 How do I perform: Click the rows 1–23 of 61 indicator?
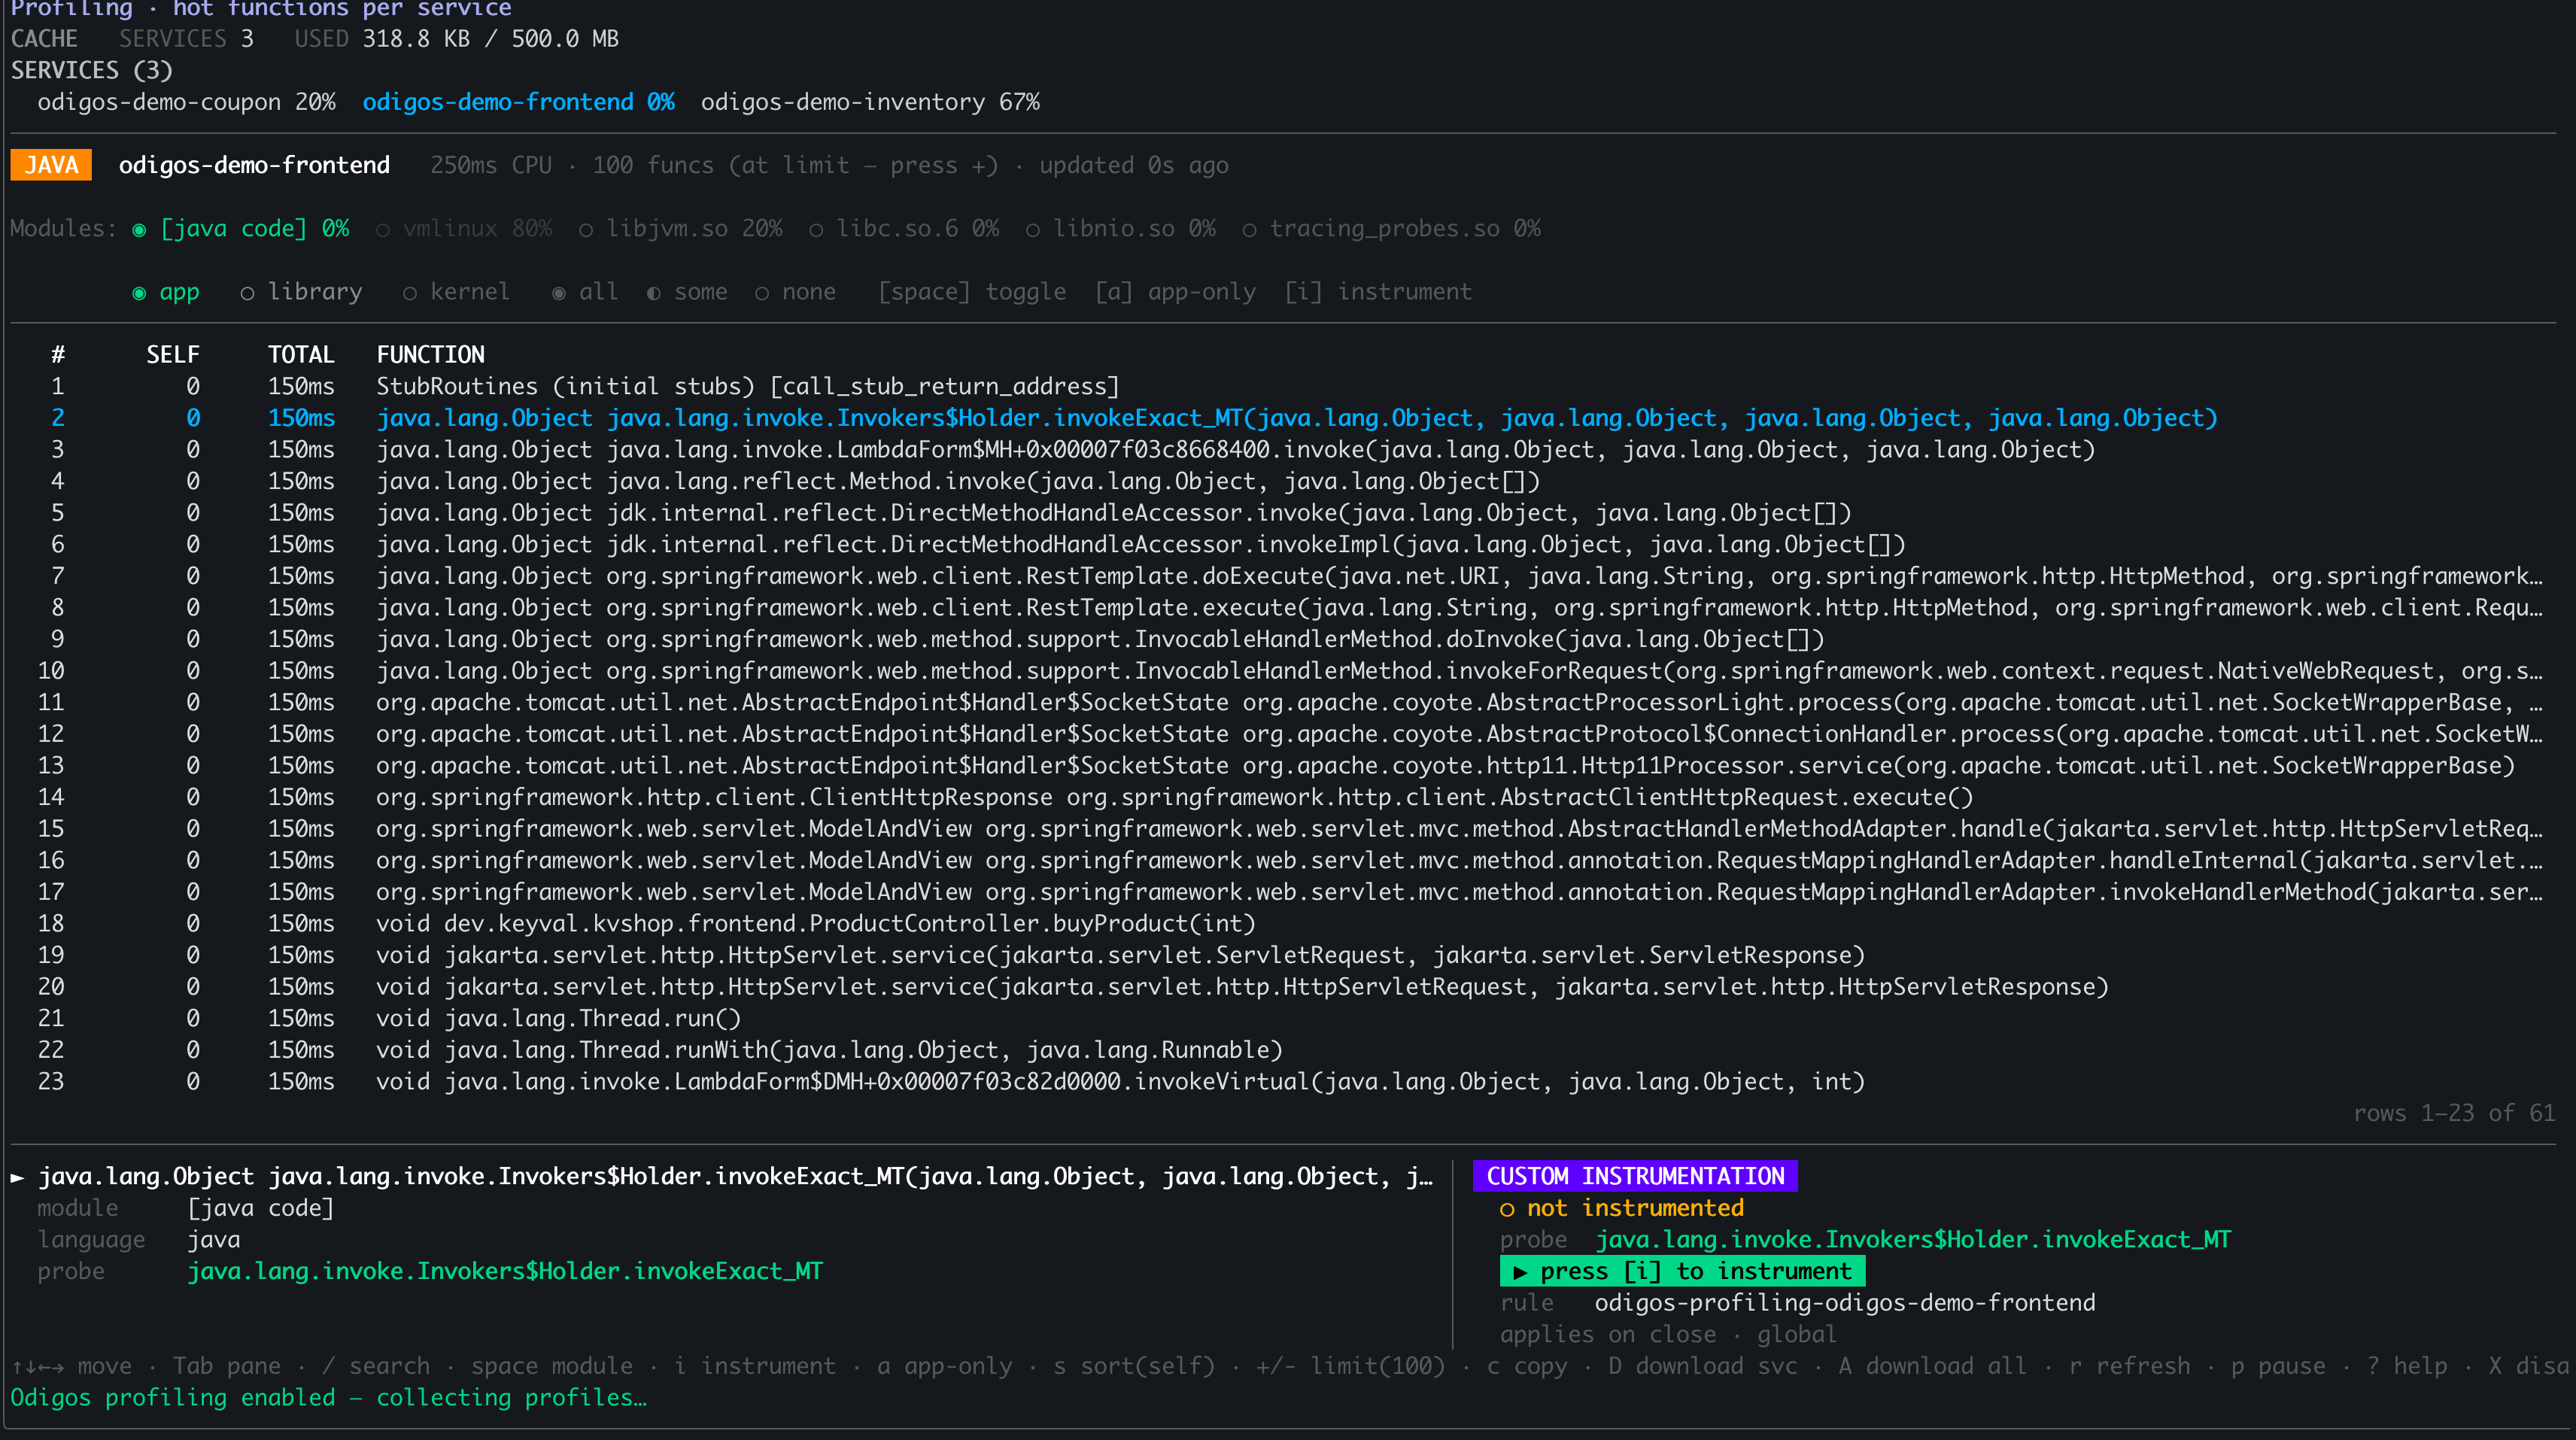tap(2454, 1114)
